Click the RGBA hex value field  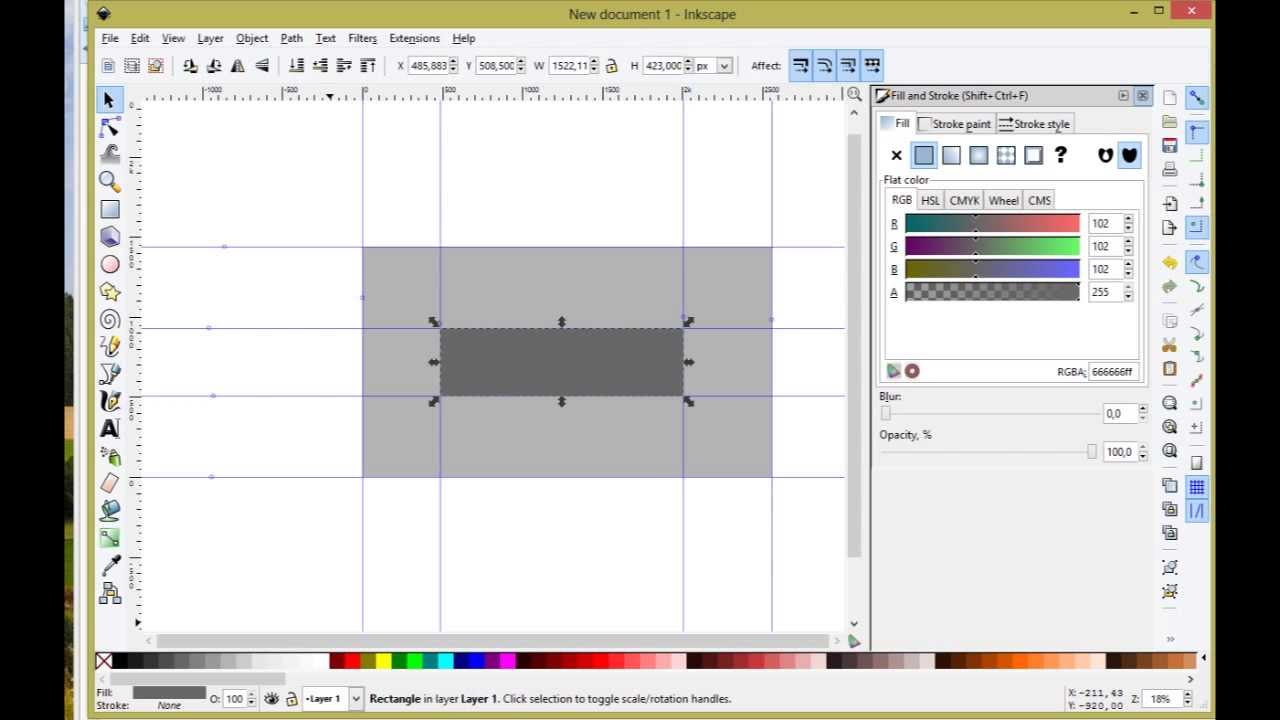point(1112,371)
